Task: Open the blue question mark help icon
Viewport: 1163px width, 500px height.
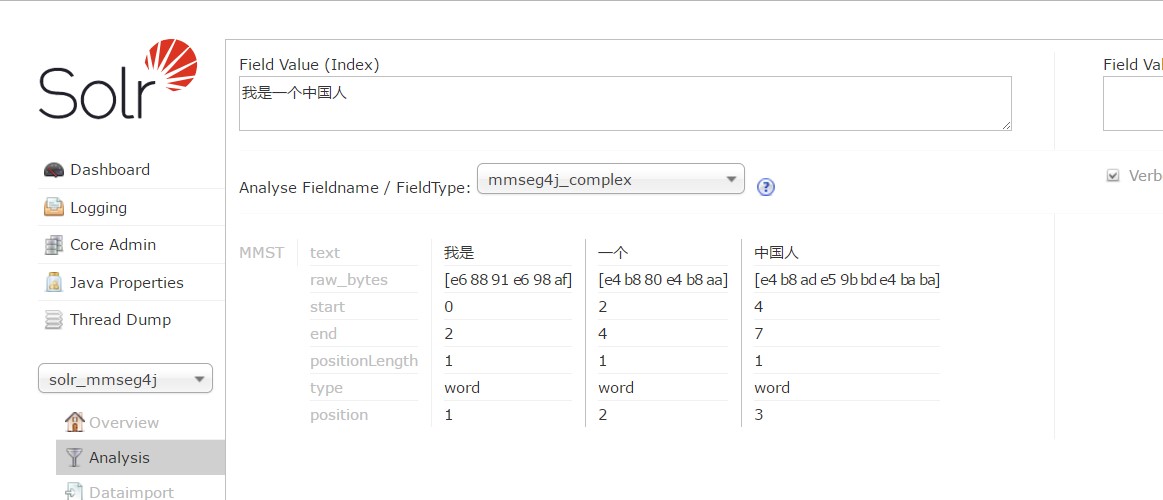Action: tap(765, 187)
